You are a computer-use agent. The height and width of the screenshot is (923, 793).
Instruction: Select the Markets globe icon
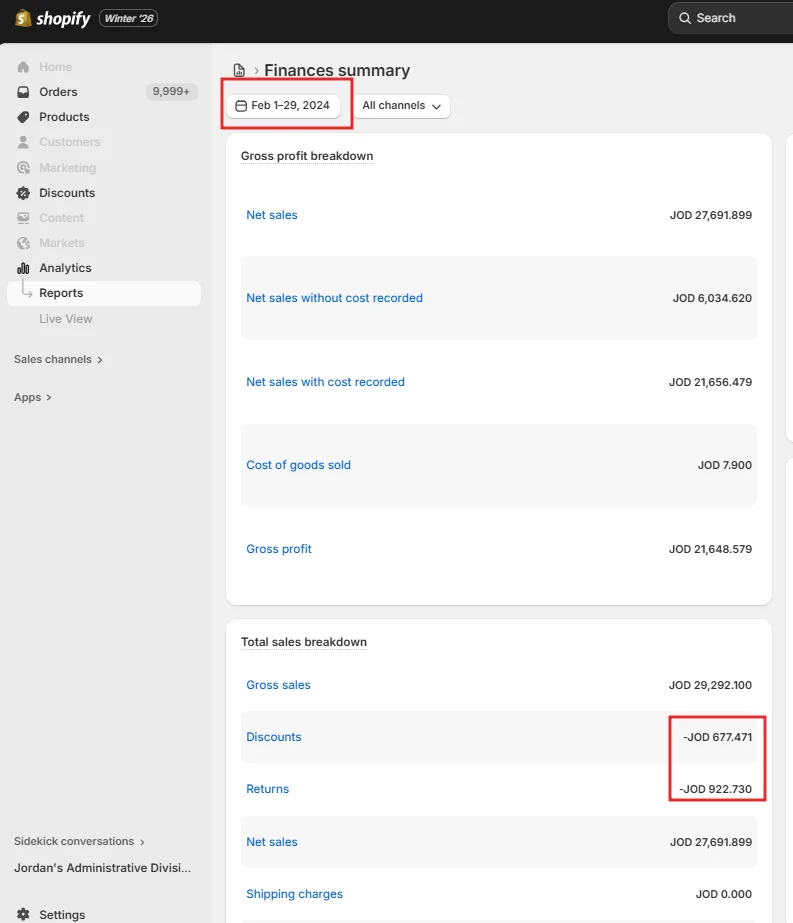point(22,242)
